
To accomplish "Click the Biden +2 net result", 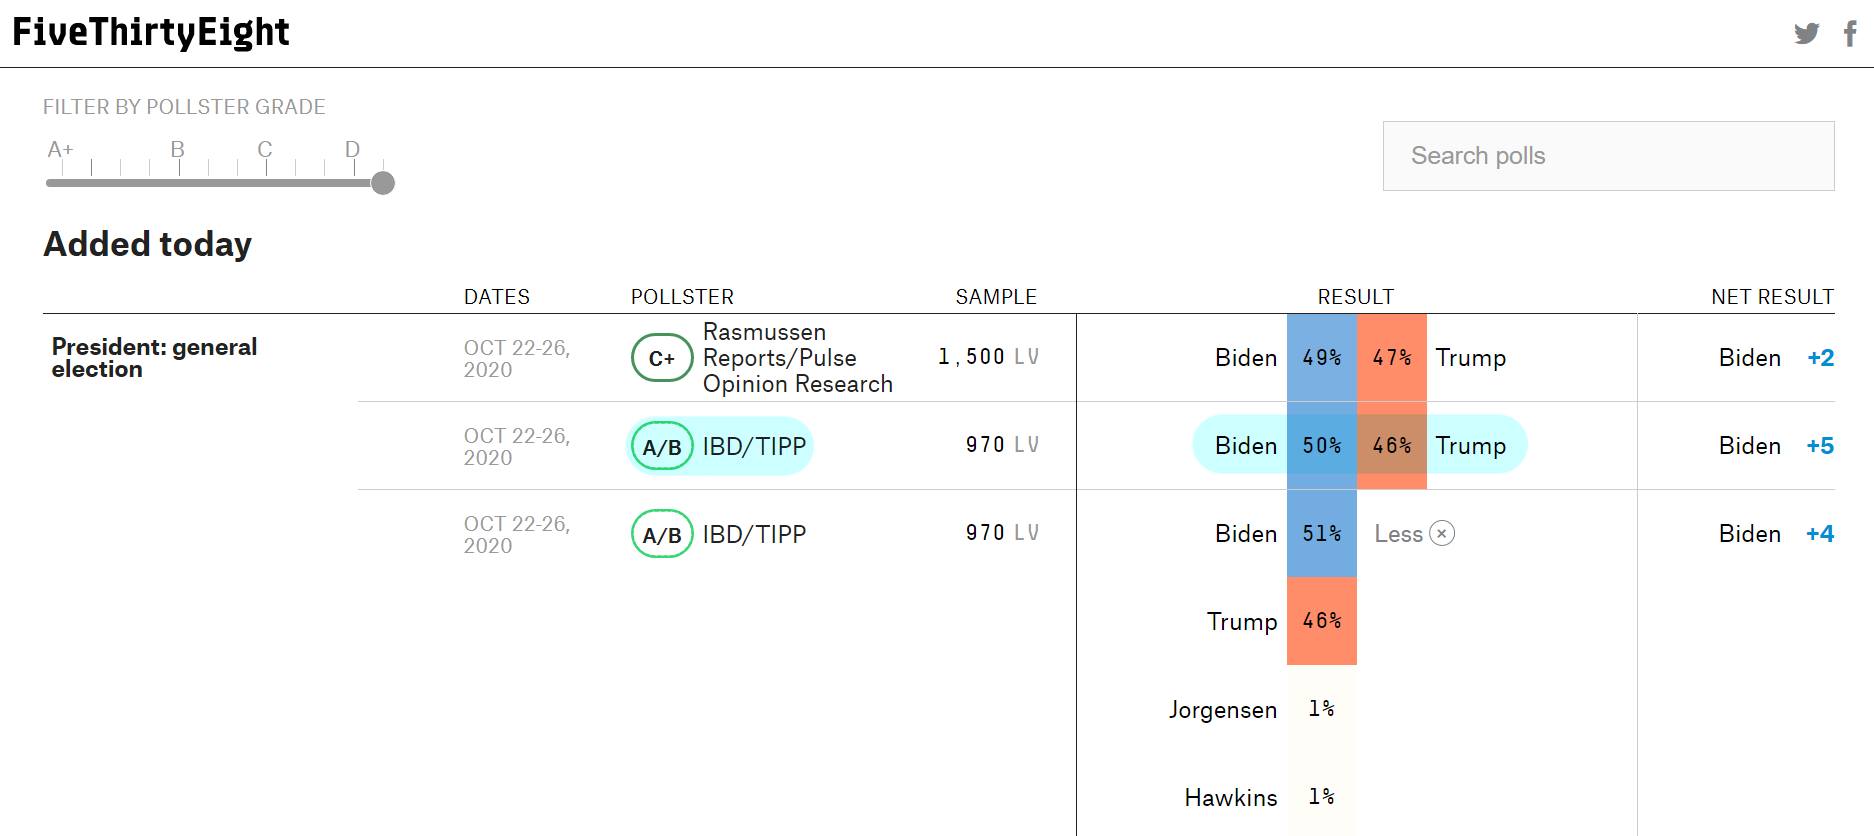I will tap(1776, 358).
